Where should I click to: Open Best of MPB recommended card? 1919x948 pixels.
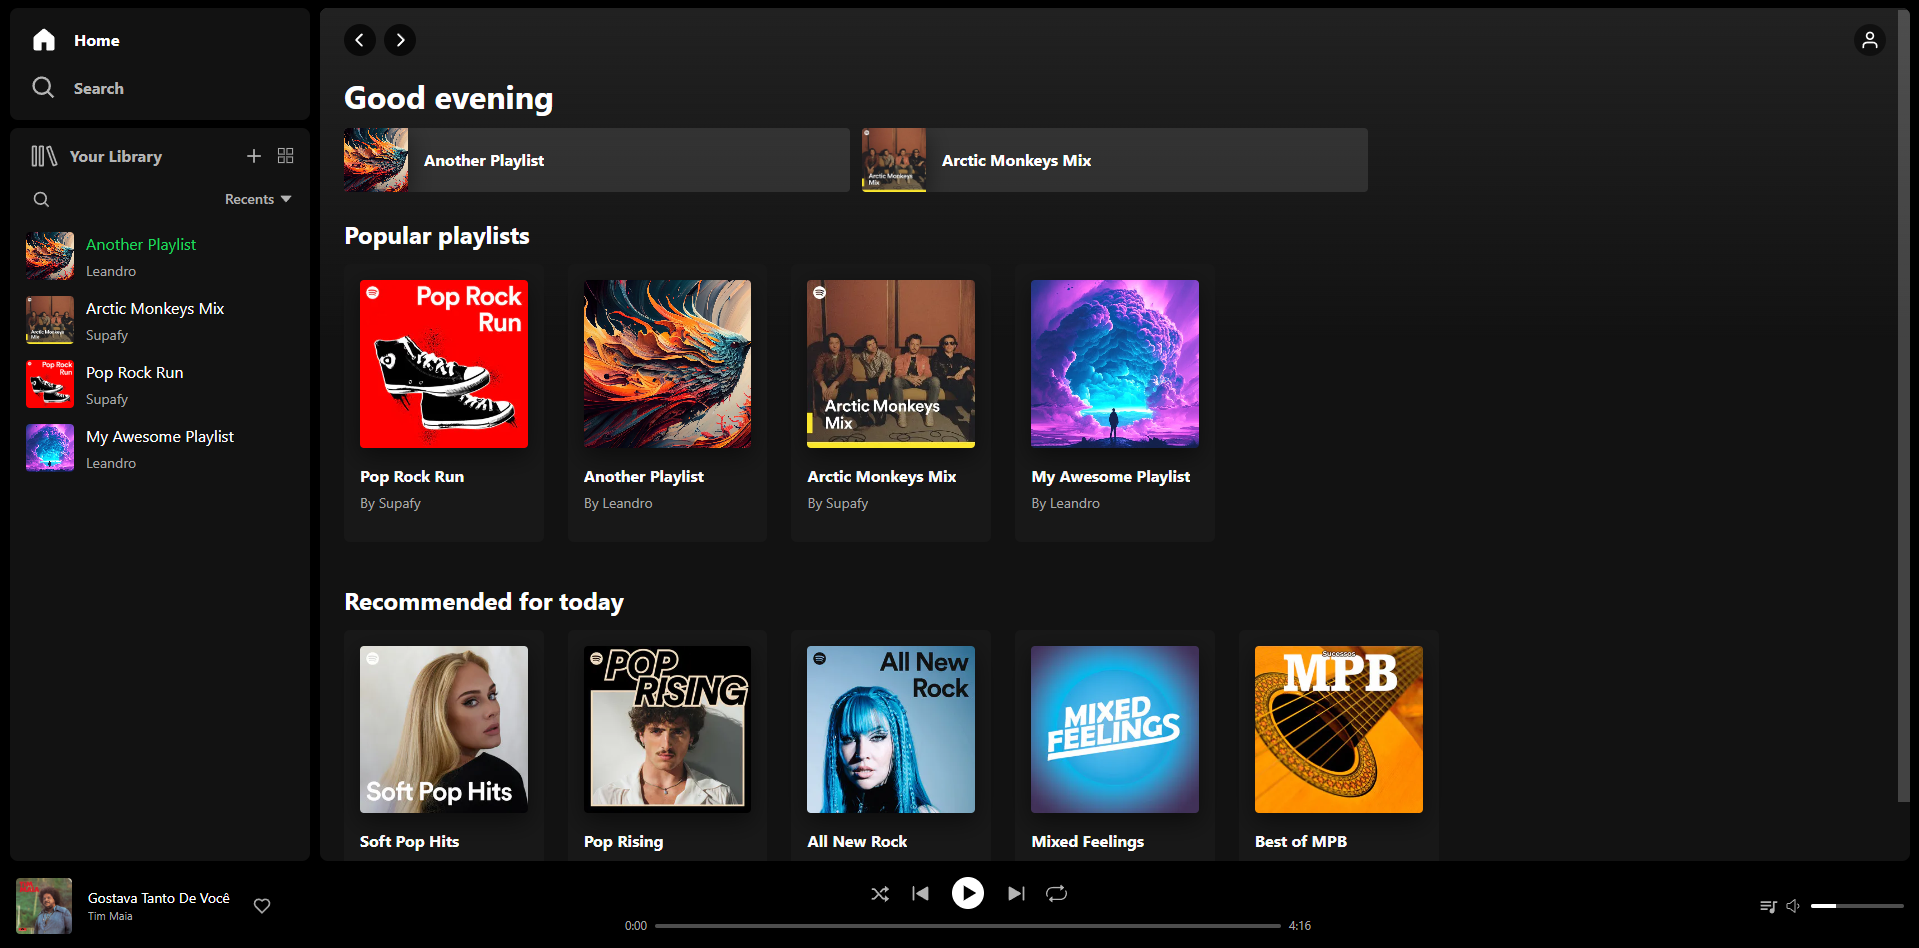[1339, 745]
